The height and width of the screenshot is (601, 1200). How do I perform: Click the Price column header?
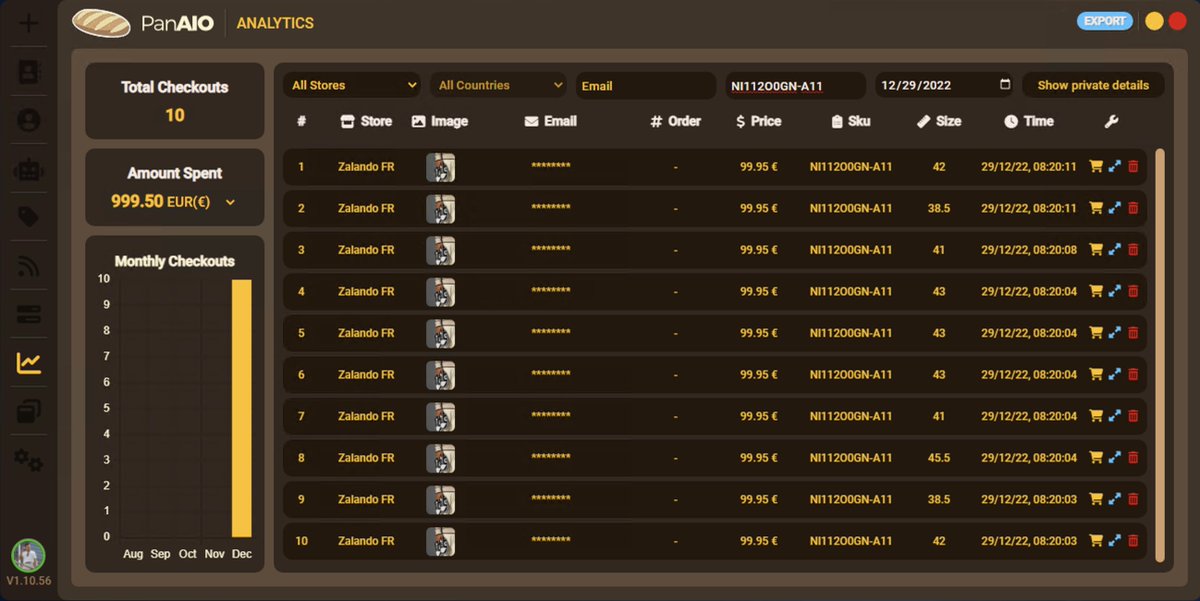(758, 121)
